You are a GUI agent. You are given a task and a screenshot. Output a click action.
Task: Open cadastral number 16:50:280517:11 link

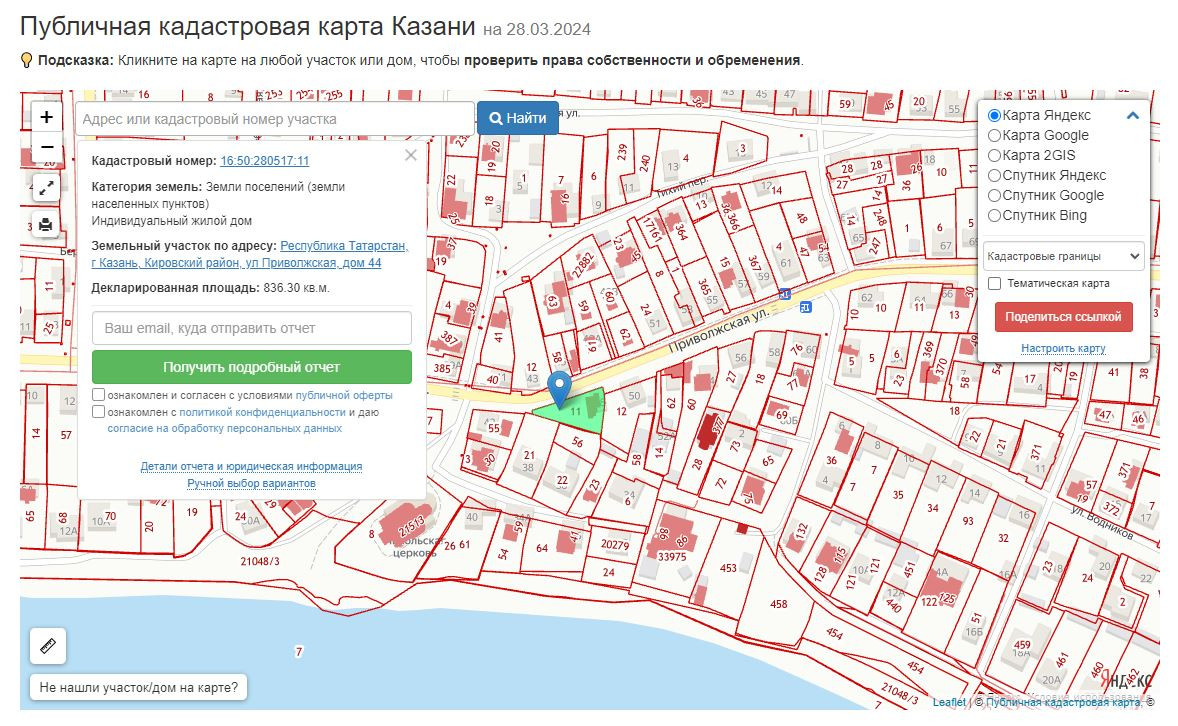click(x=264, y=161)
